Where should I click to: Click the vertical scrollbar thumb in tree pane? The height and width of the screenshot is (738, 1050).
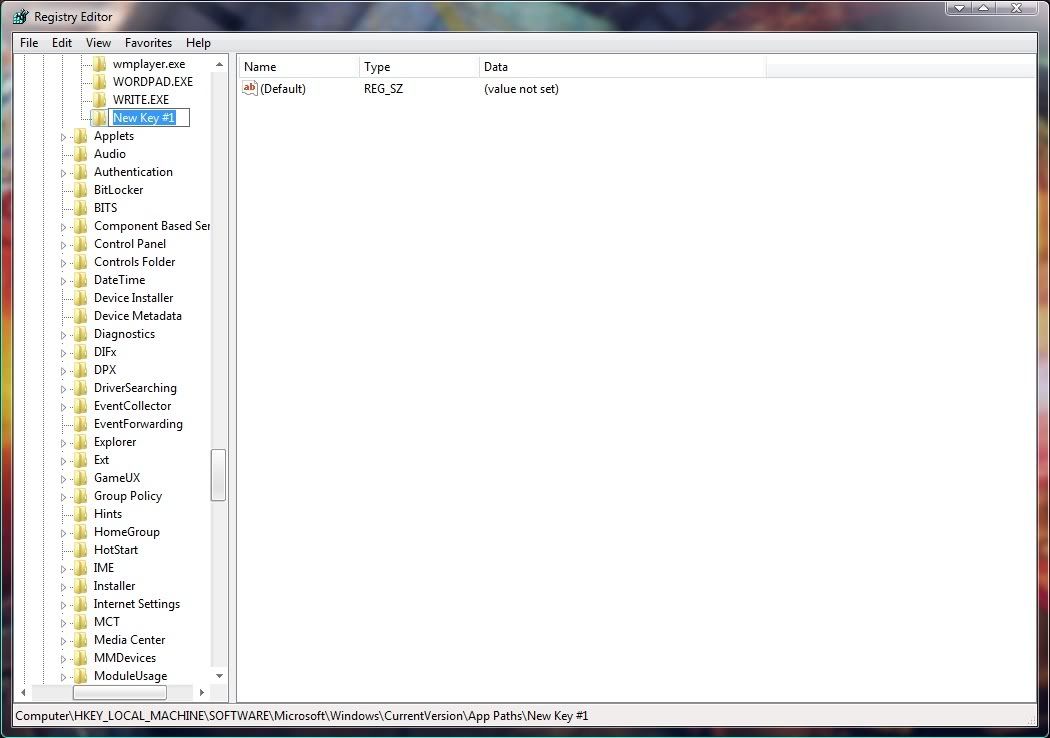pyautogui.click(x=218, y=475)
